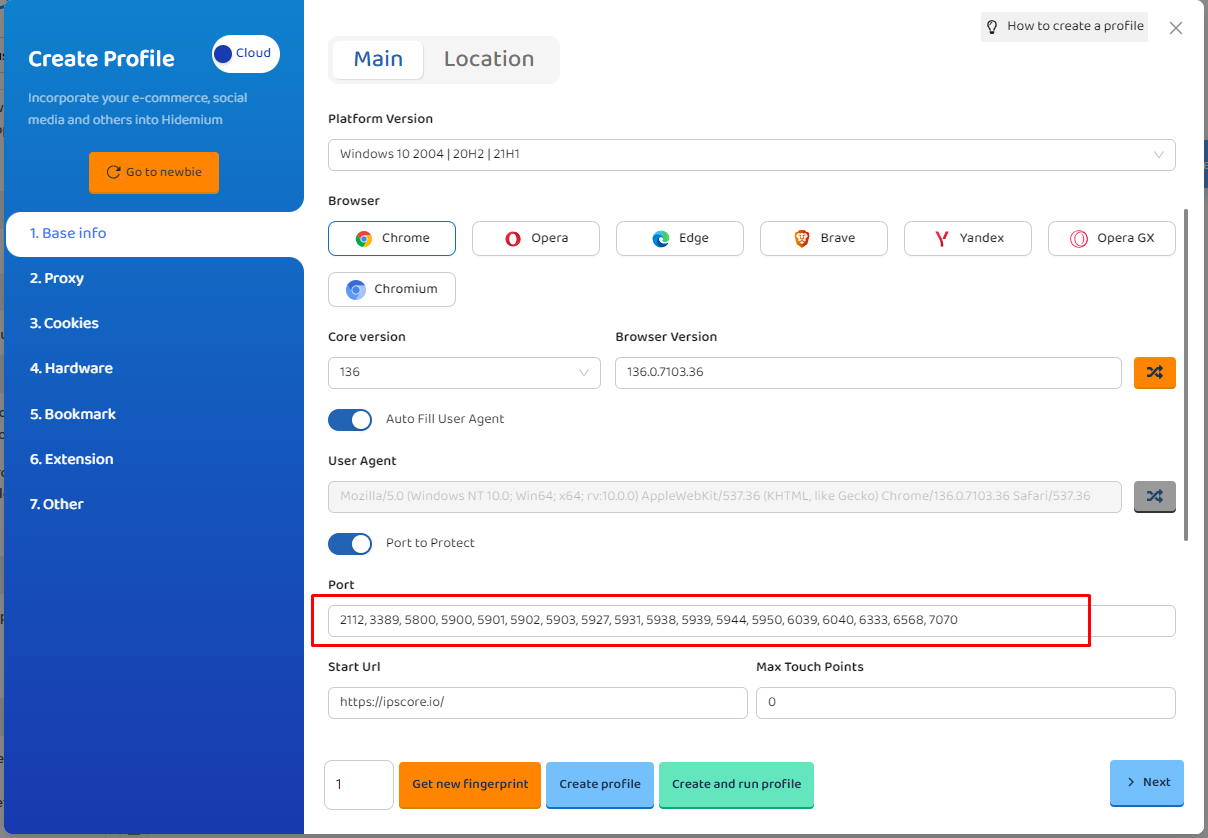Go to the Hardware section
This screenshot has height=838, width=1208.
71,368
